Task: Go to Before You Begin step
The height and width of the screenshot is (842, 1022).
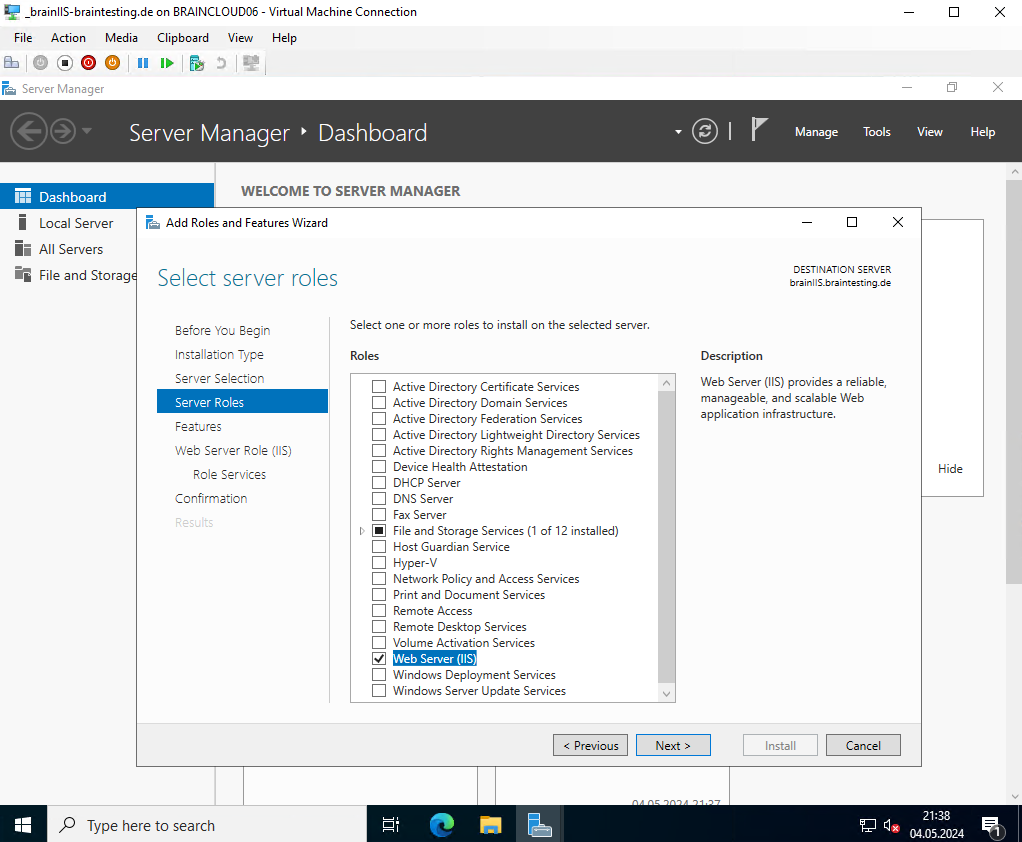Action: 222,330
